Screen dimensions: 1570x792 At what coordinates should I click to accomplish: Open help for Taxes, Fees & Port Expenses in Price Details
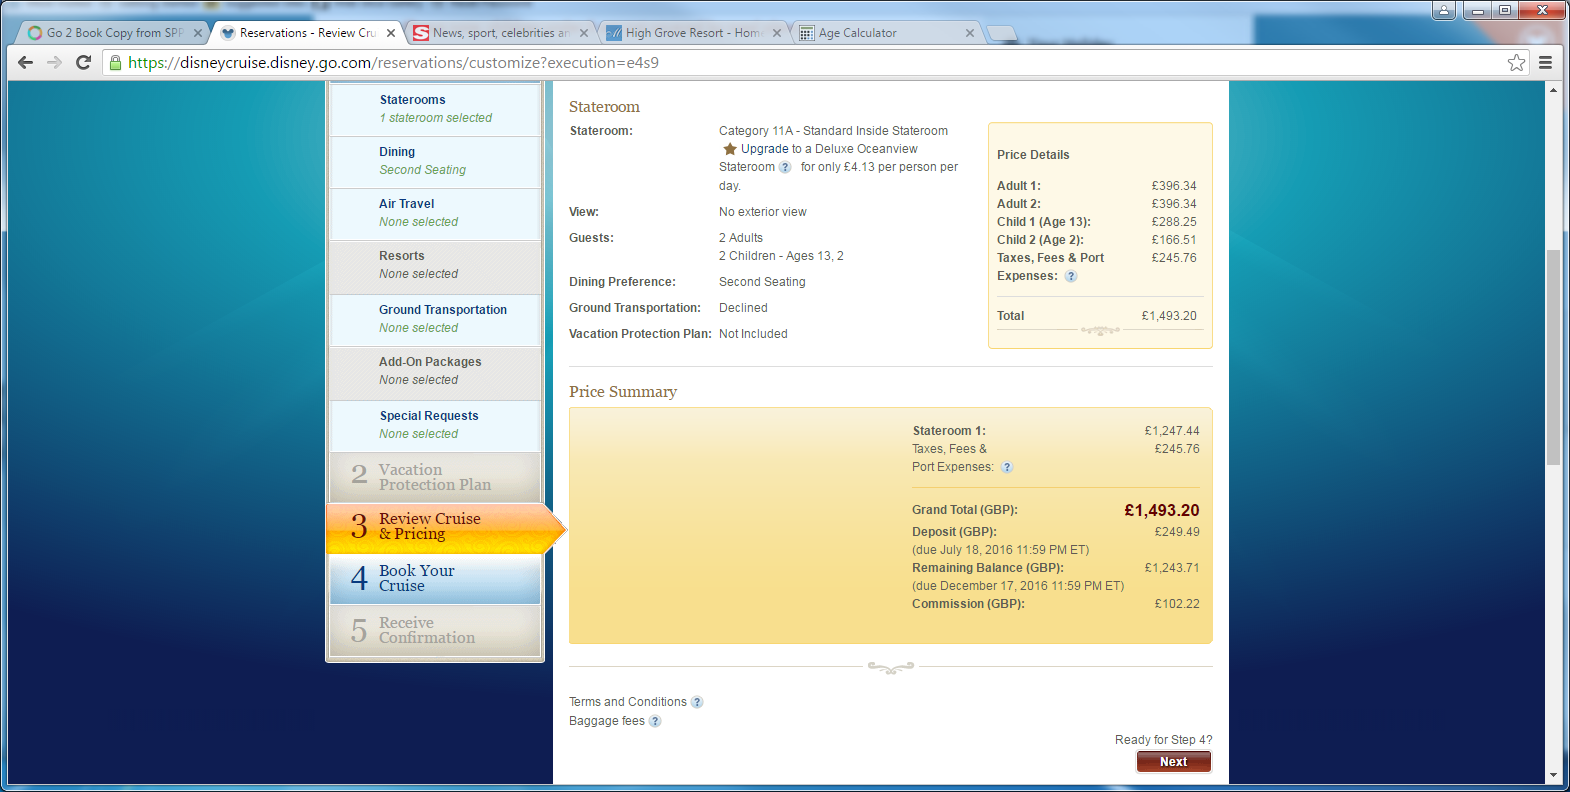(1071, 276)
